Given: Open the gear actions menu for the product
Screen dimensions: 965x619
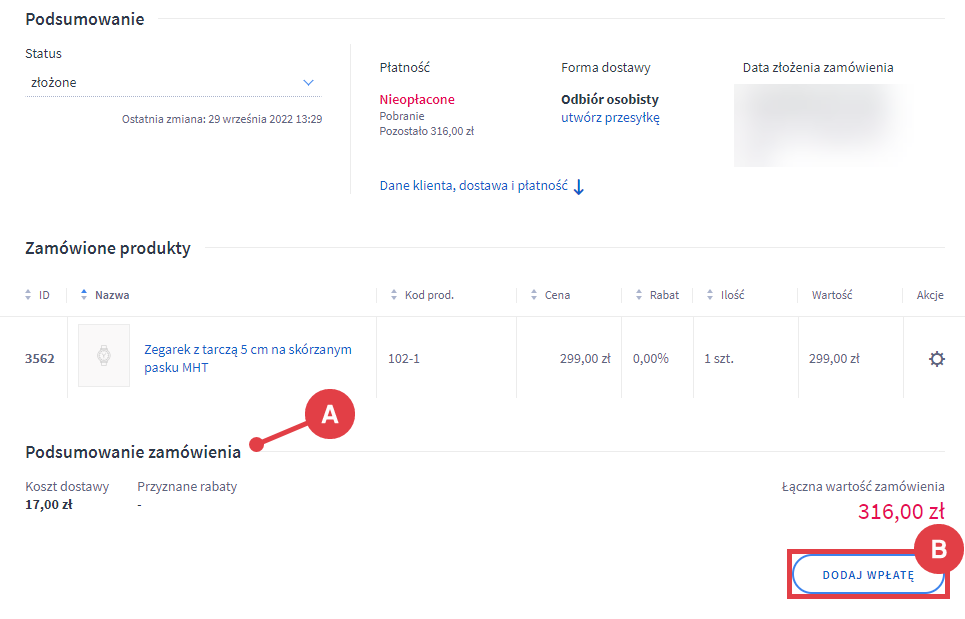Looking at the screenshot, I should [x=936, y=359].
